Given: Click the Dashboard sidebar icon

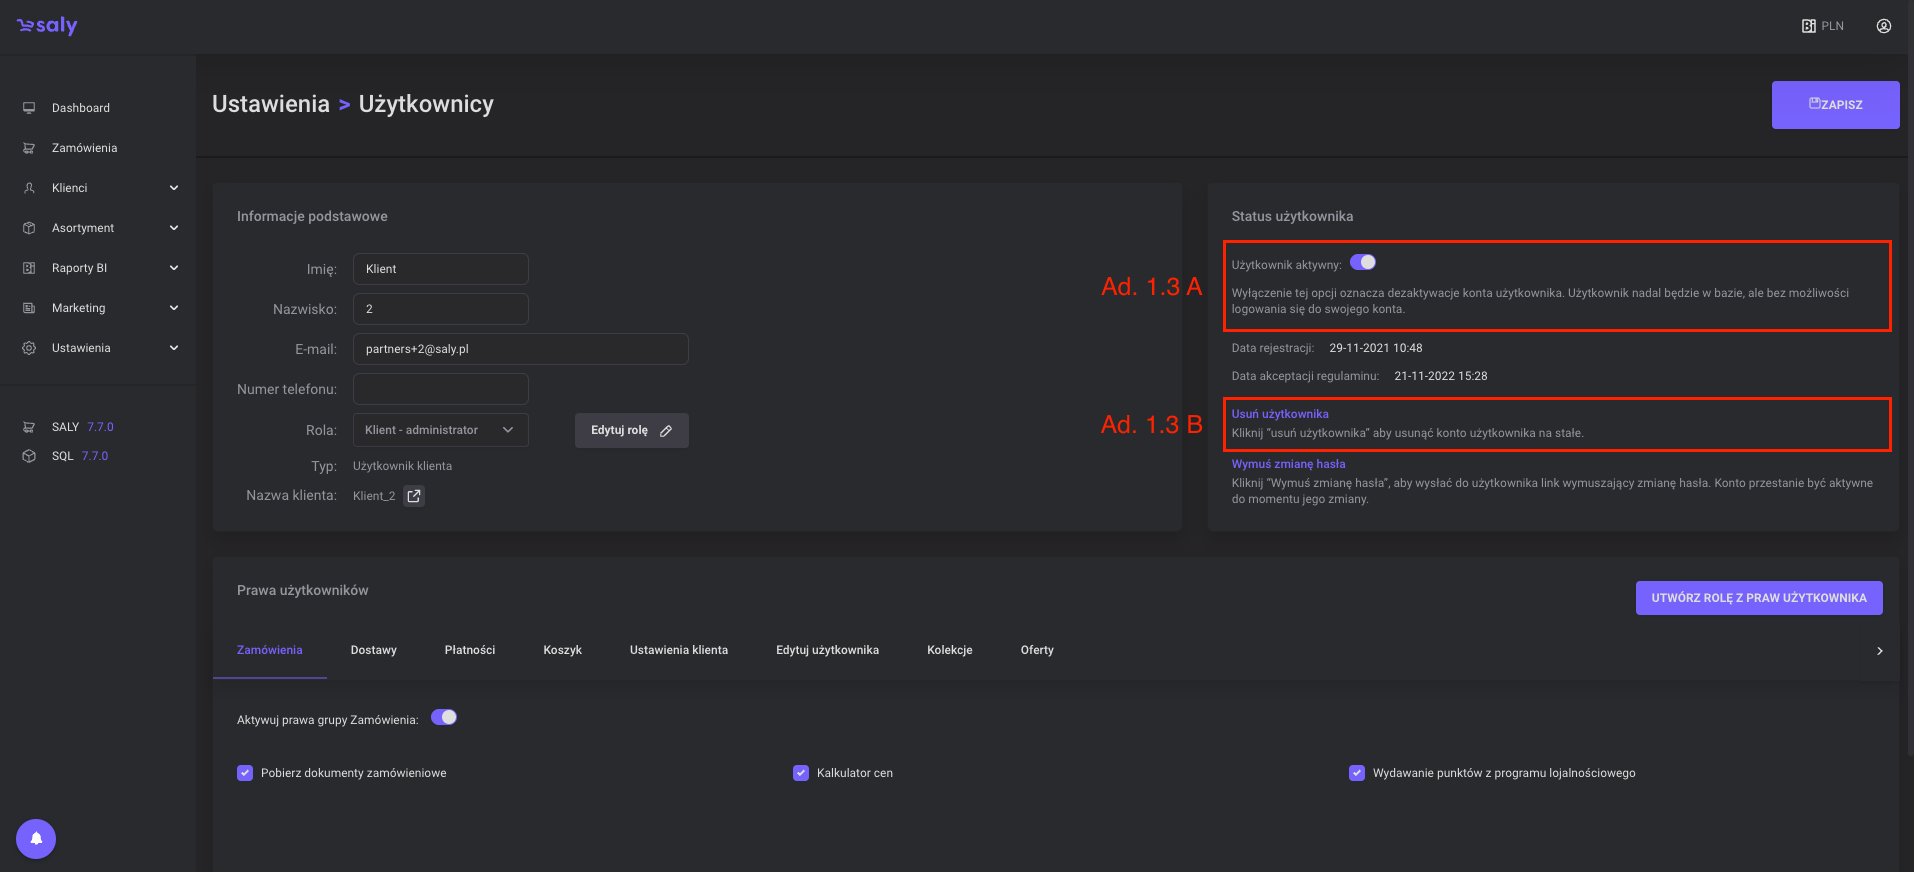Looking at the screenshot, I should click(x=29, y=108).
